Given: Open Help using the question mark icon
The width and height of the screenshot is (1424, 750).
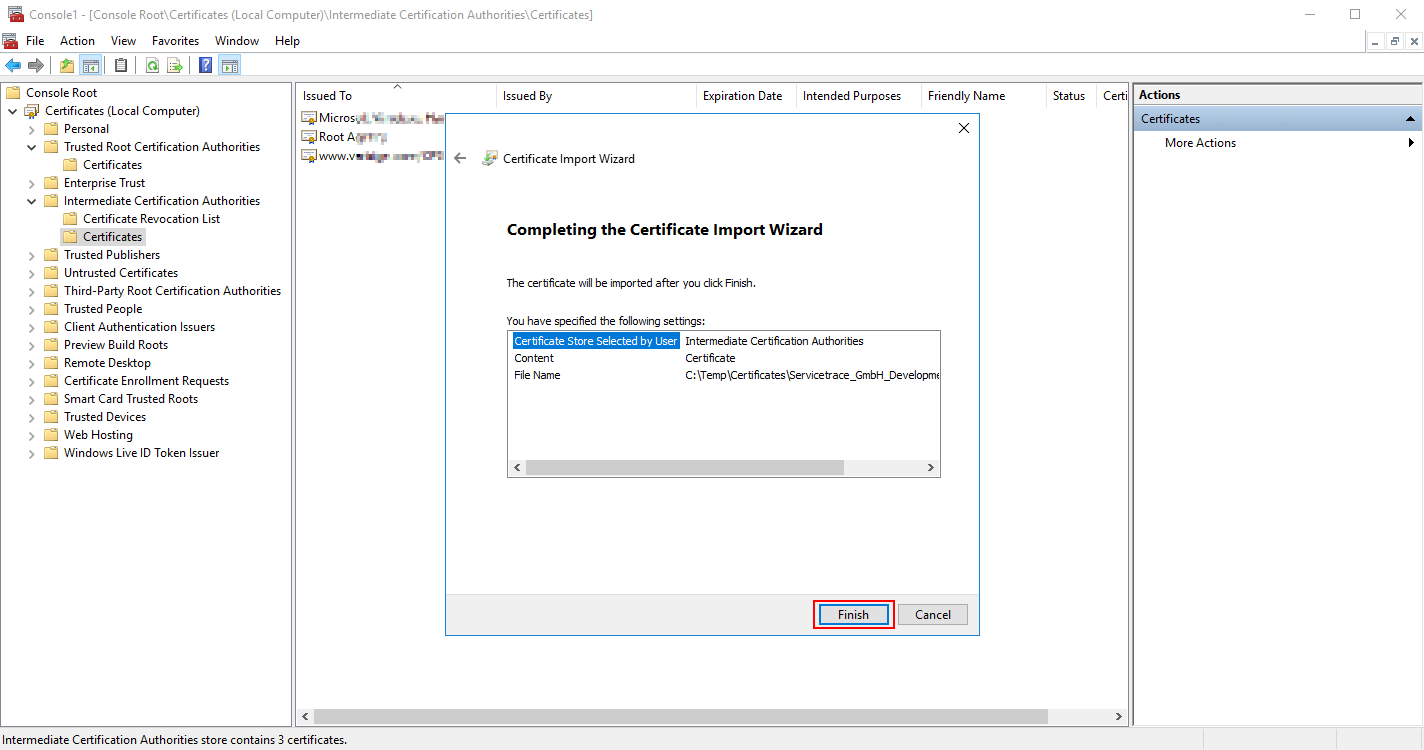Looking at the screenshot, I should 205,65.
